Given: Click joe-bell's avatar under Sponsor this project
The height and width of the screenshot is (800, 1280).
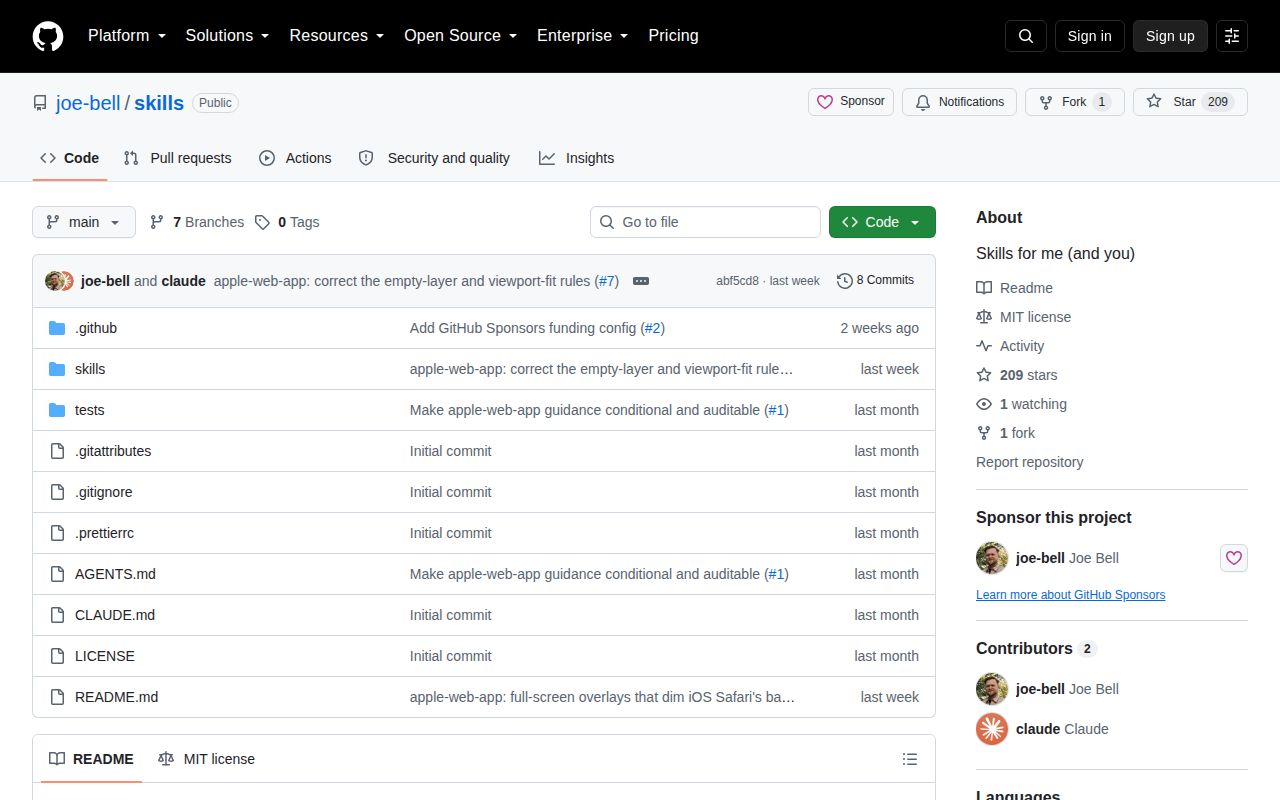Looking at the screenshot, I should coord(992,558).
